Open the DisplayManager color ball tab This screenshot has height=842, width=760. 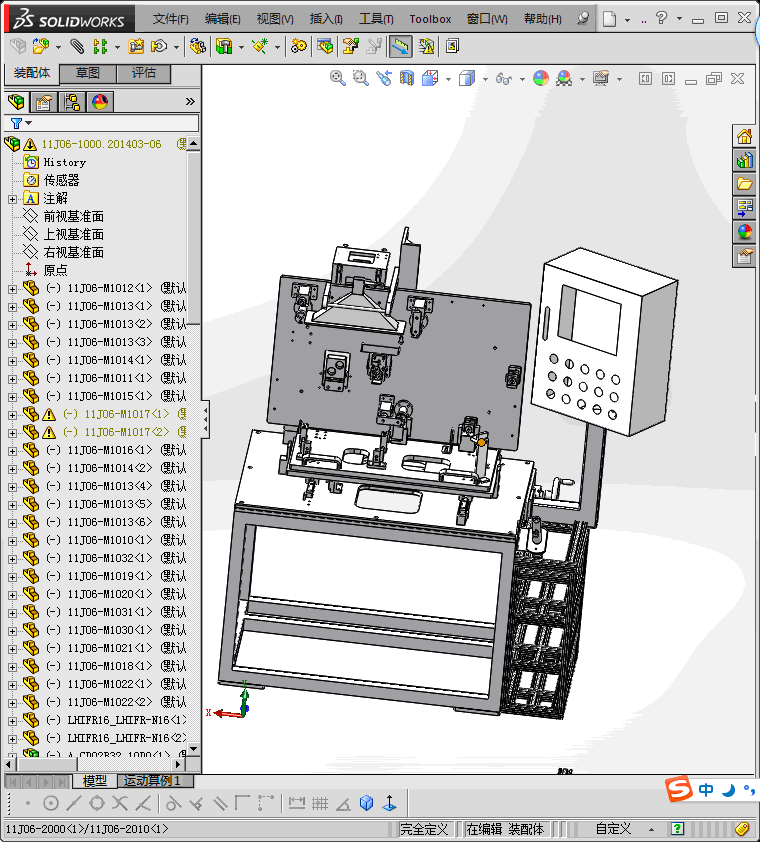[x=99, y=102]
